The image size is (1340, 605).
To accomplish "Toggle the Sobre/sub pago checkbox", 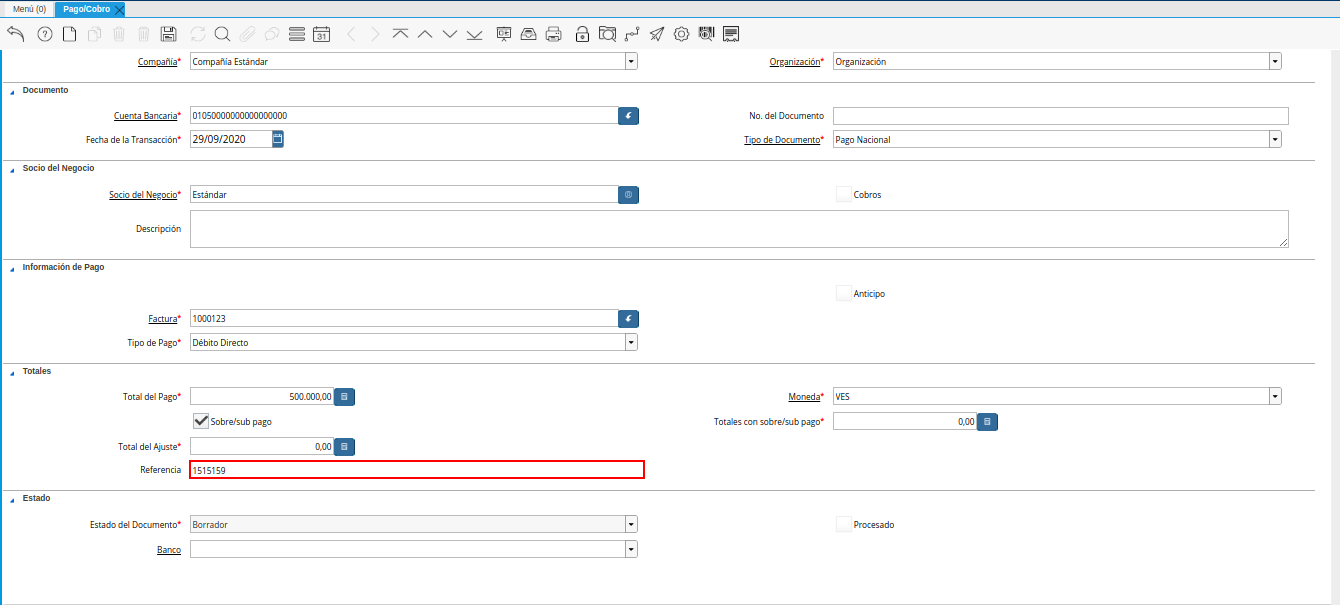I will click(x=201, y=421).
